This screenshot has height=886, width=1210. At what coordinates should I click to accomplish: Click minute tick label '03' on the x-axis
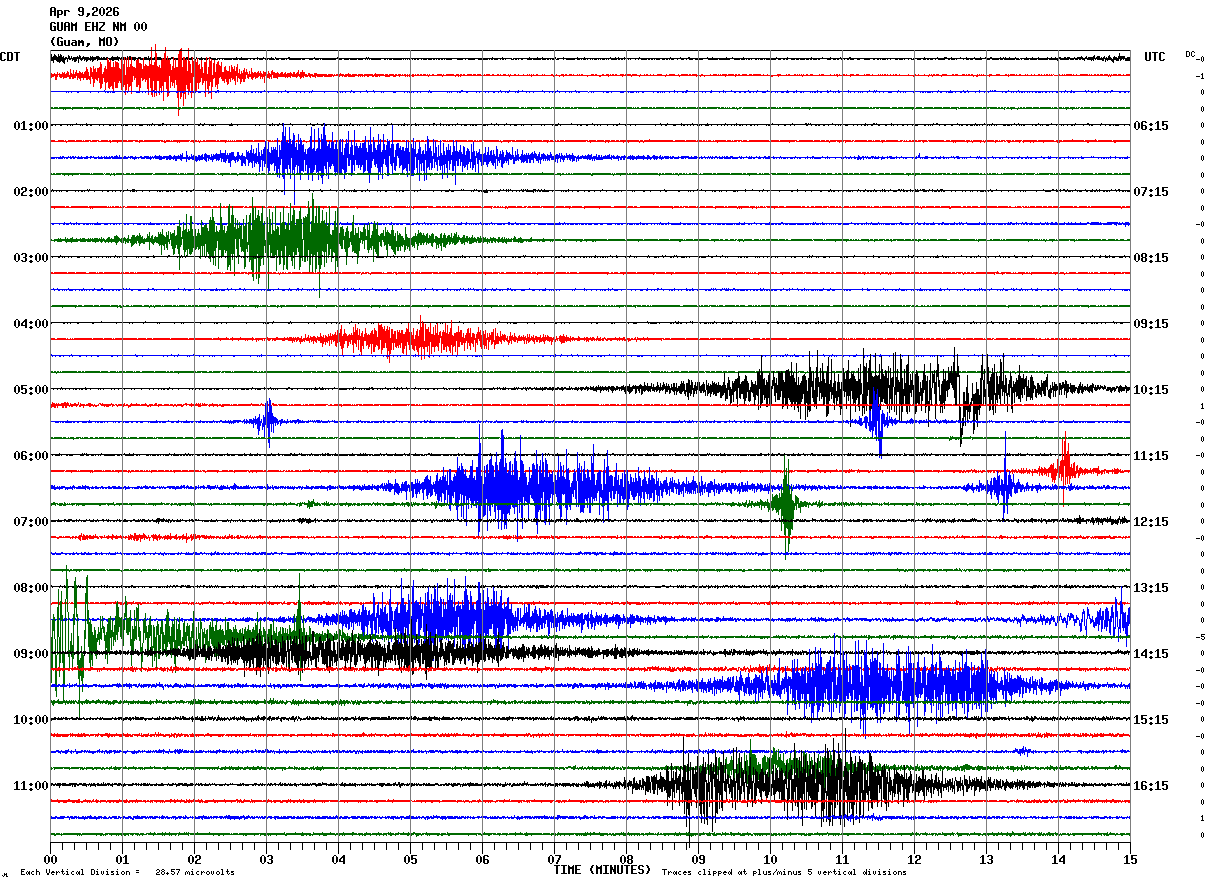(267, 859)
